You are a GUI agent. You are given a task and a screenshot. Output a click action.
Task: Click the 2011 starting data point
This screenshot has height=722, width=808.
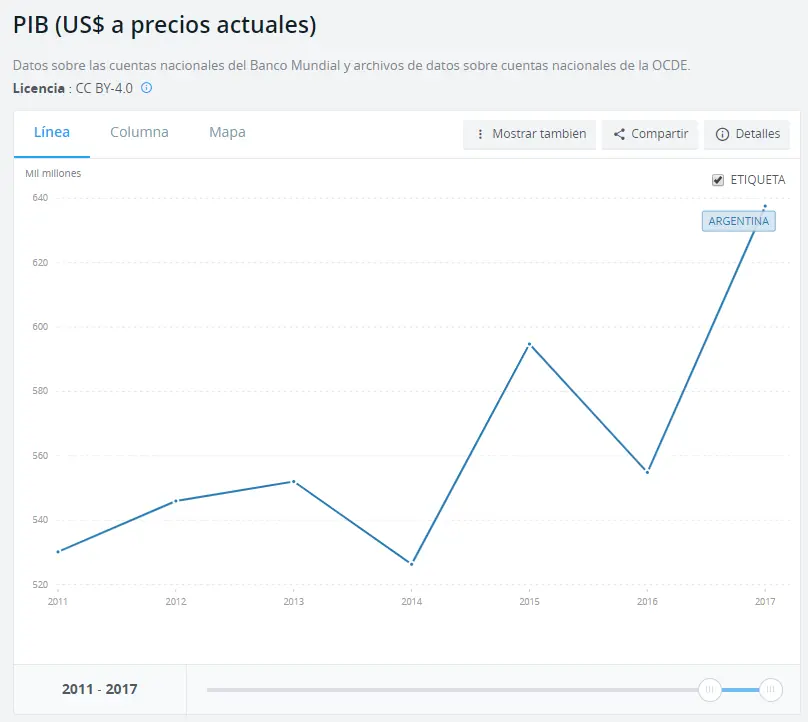pos(58,551)
